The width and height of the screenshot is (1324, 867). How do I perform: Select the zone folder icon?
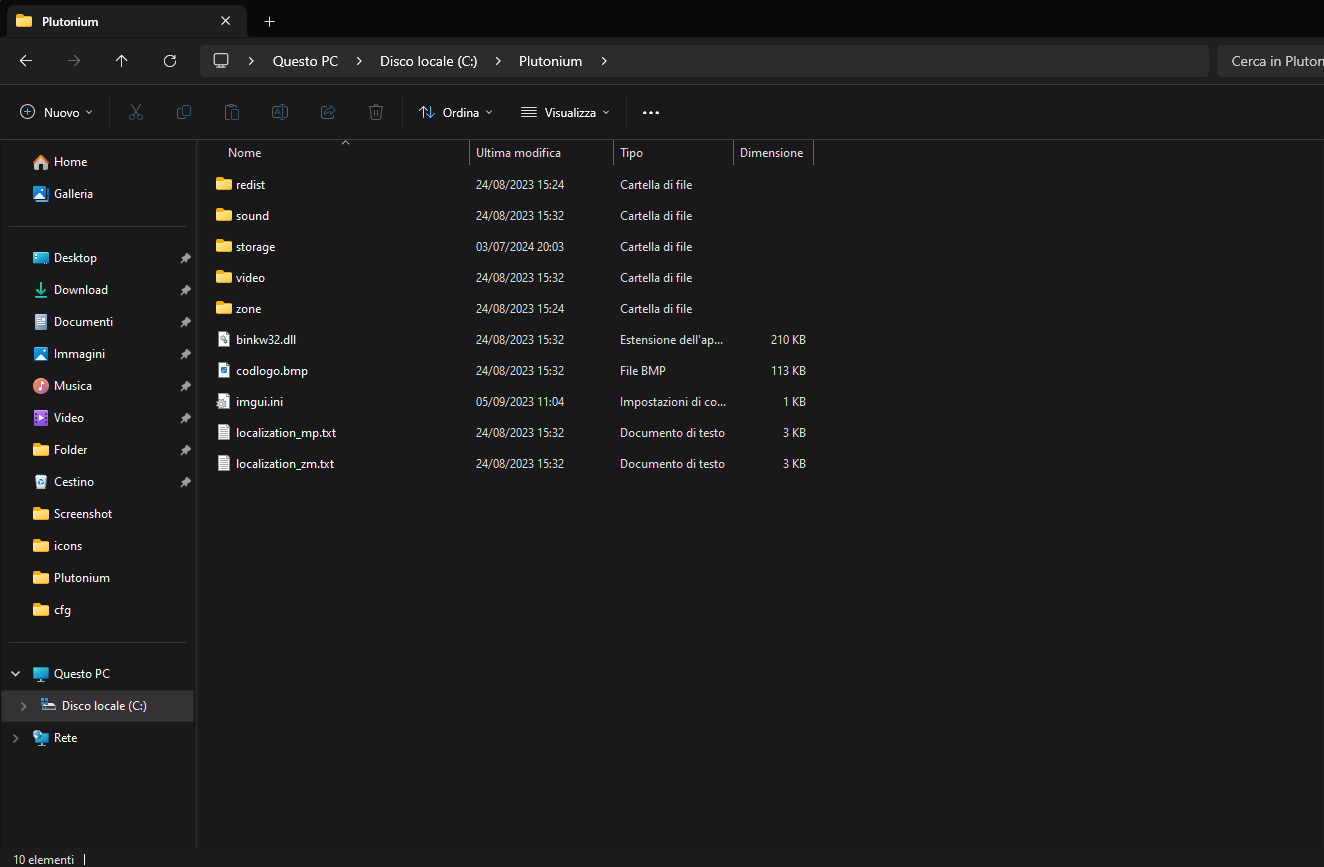(224, 309)
